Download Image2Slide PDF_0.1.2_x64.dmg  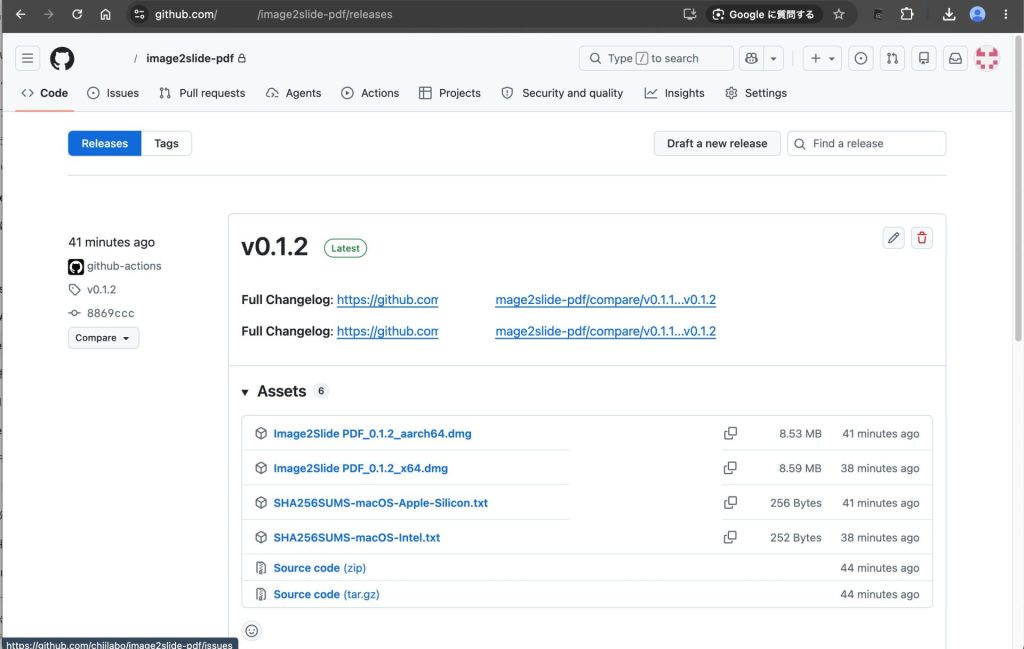point(360,468)
